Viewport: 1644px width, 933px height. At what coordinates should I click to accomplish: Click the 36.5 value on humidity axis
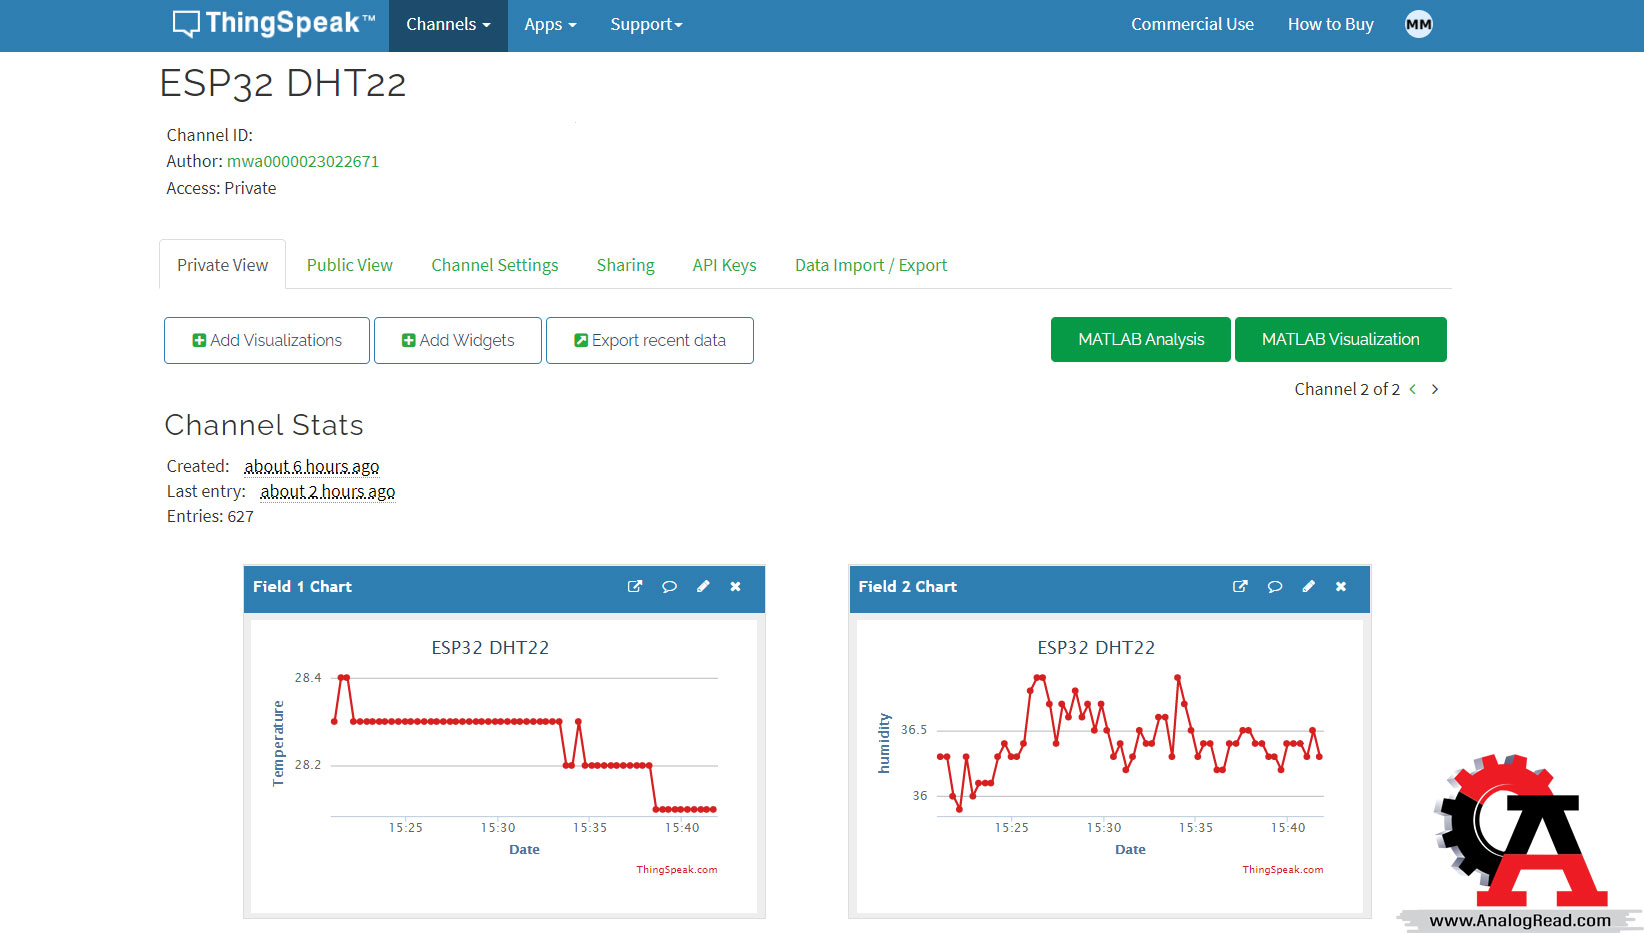(x=914, y=730)
